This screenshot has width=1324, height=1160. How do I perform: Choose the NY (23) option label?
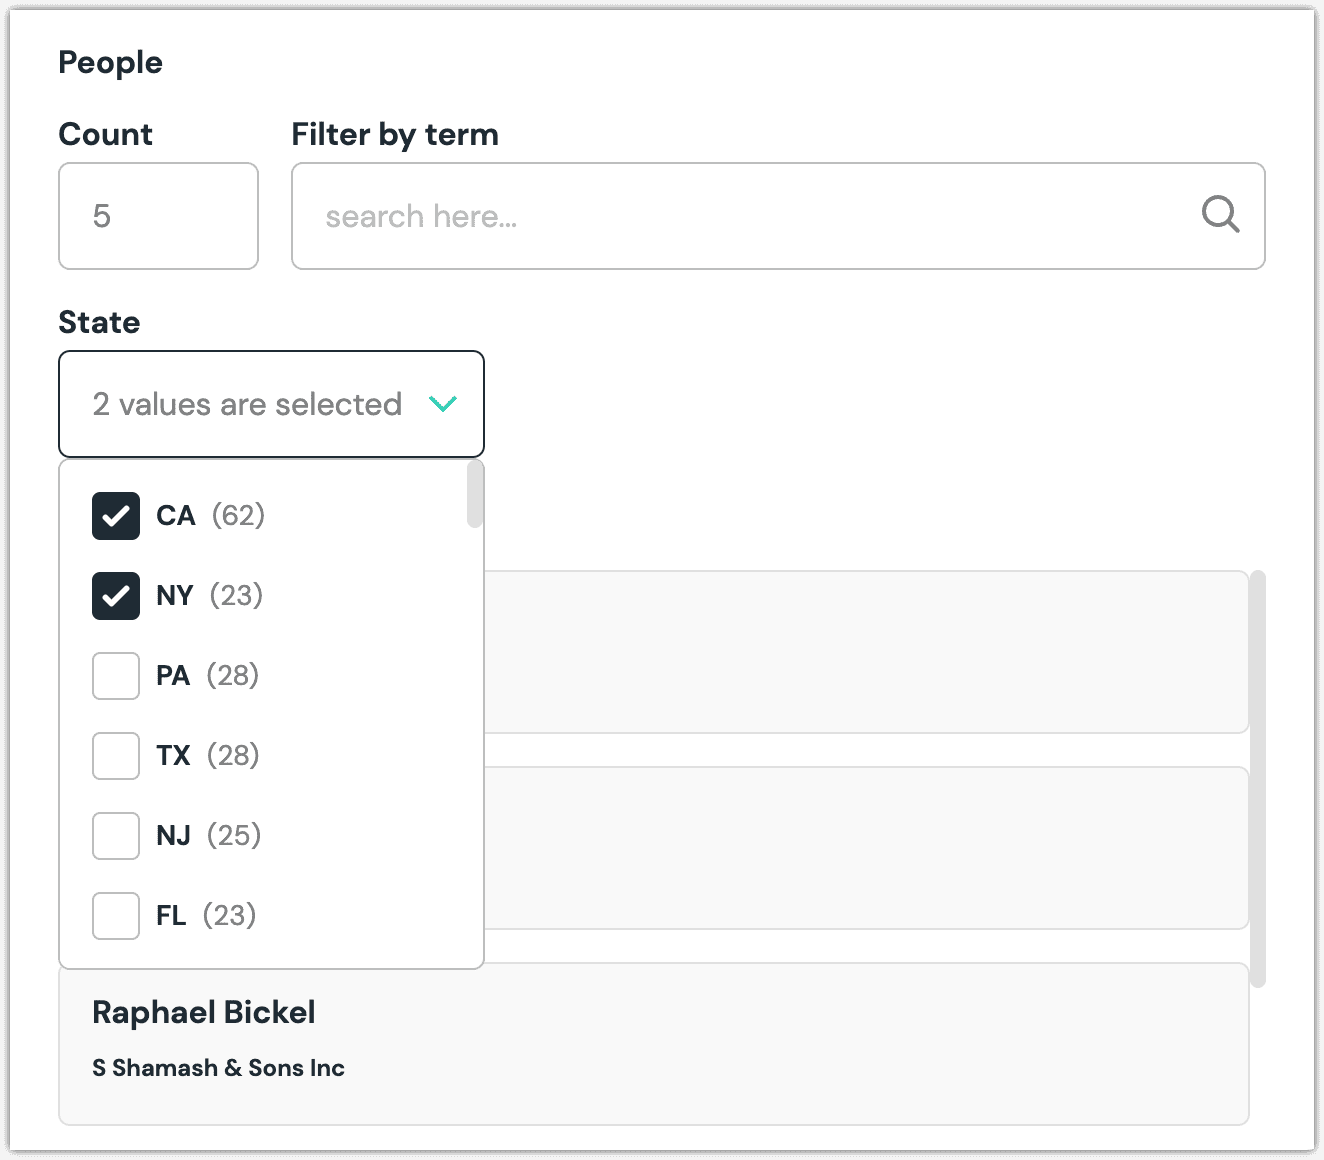[x=209, y=596]
